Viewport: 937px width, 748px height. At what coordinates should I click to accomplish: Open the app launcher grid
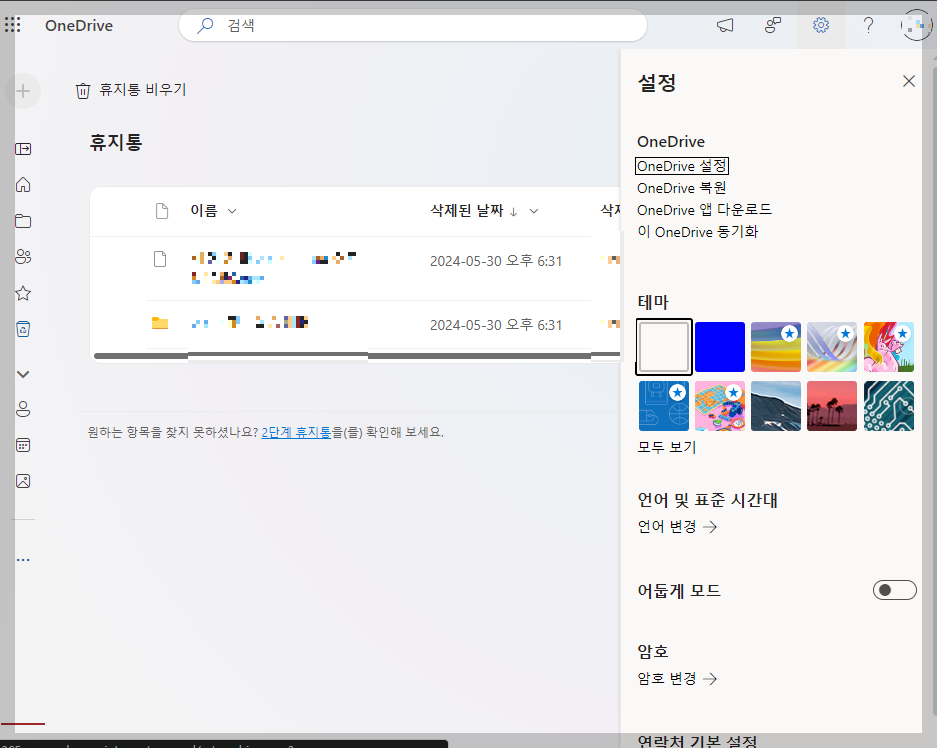point(13,25)
